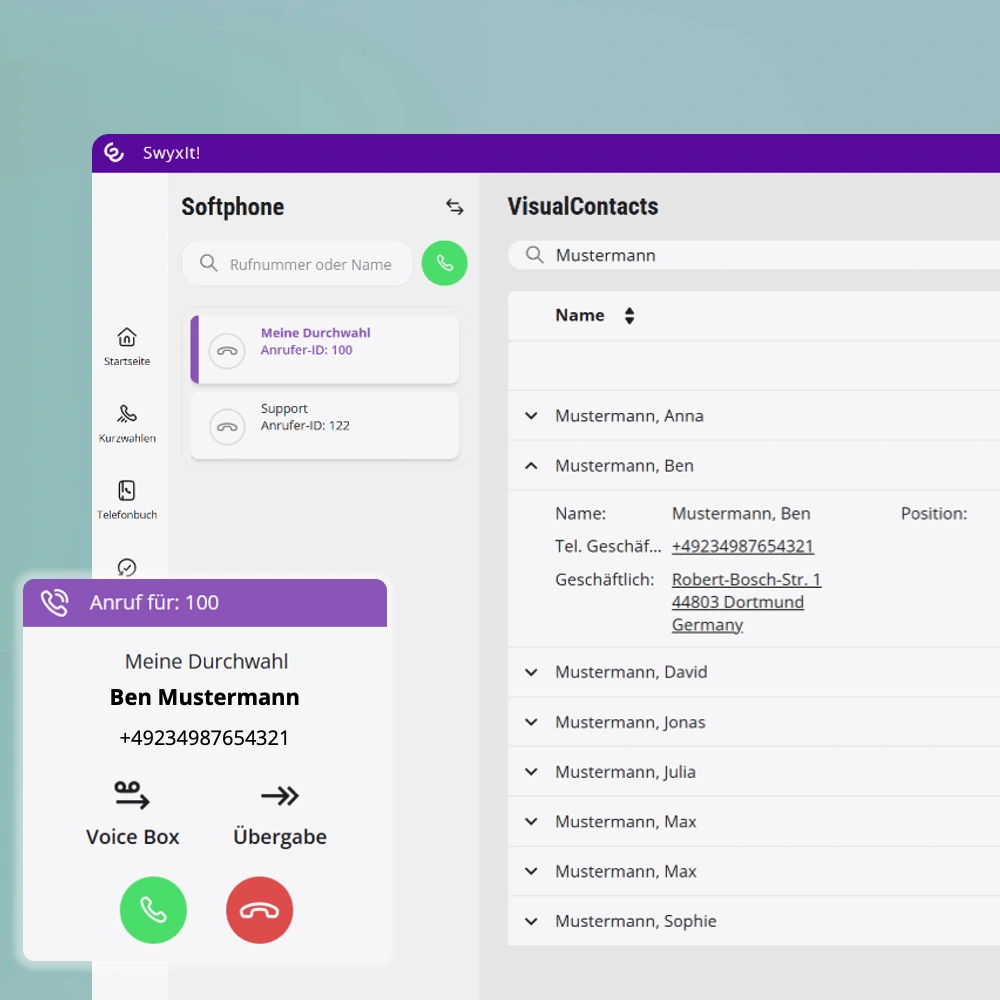The height and width of the screenshot is (1000, 1000).
Task: Open Startseite in the sidebar
Action: pyautogui.click(x=127, y=347)
